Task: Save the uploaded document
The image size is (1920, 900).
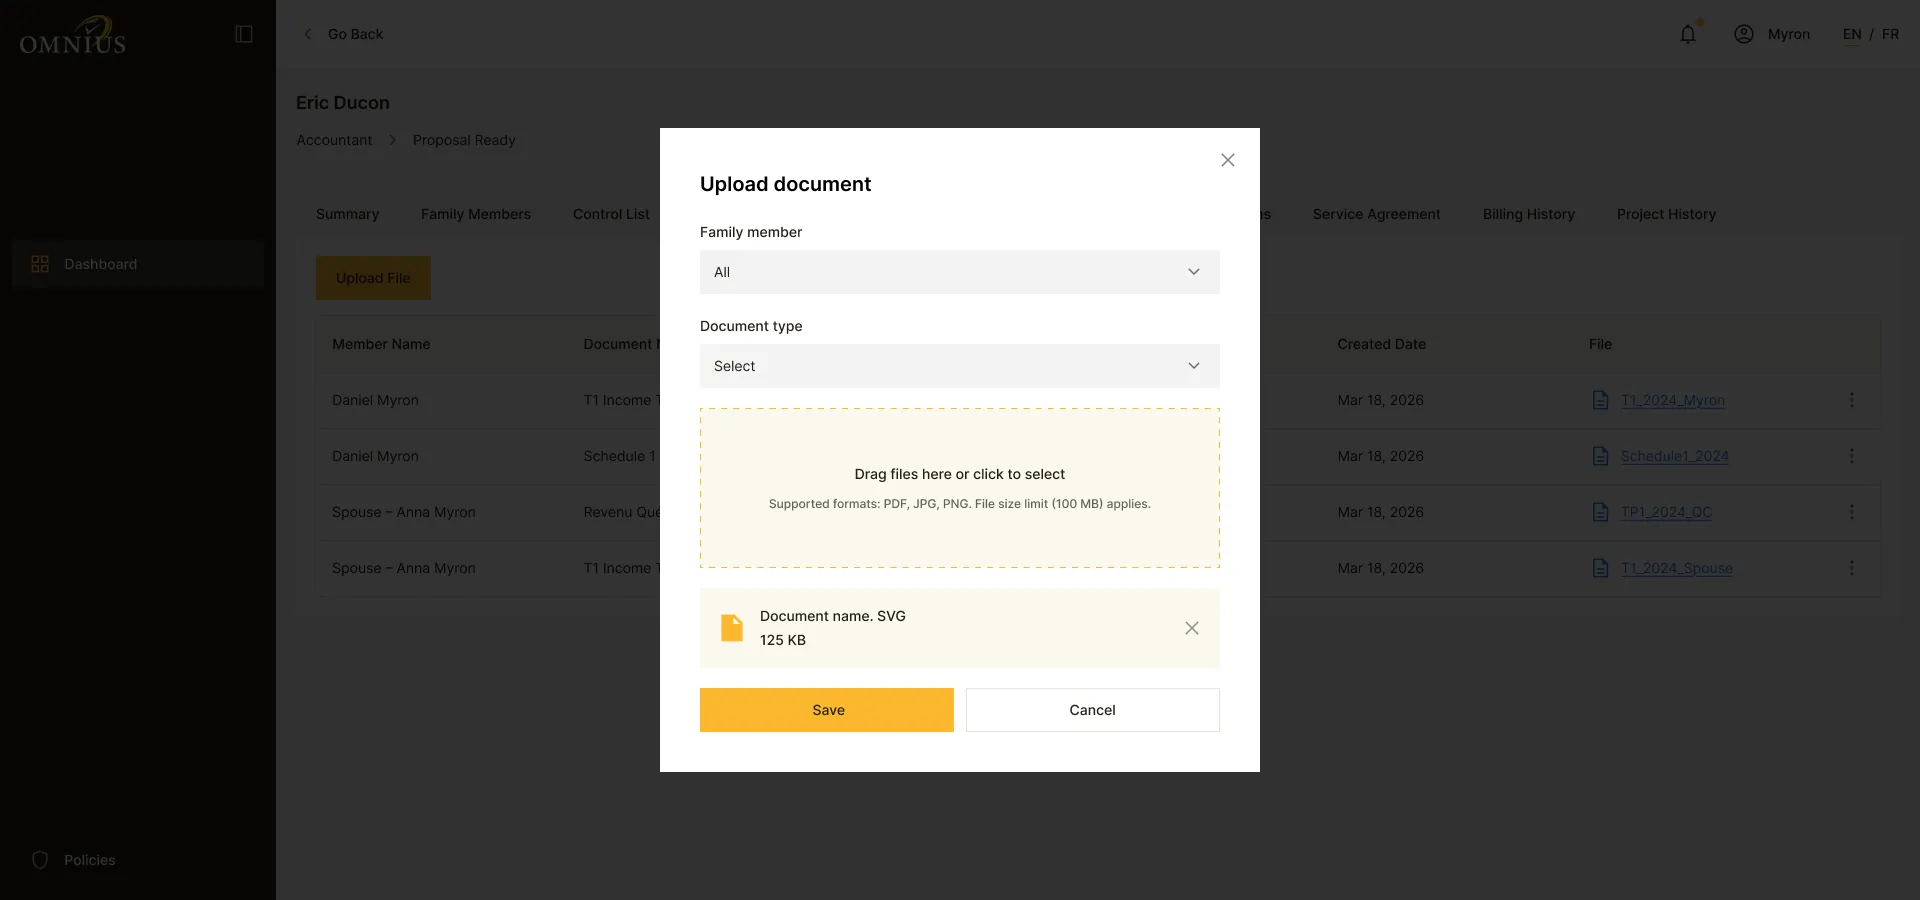Action: click(827, 710)
